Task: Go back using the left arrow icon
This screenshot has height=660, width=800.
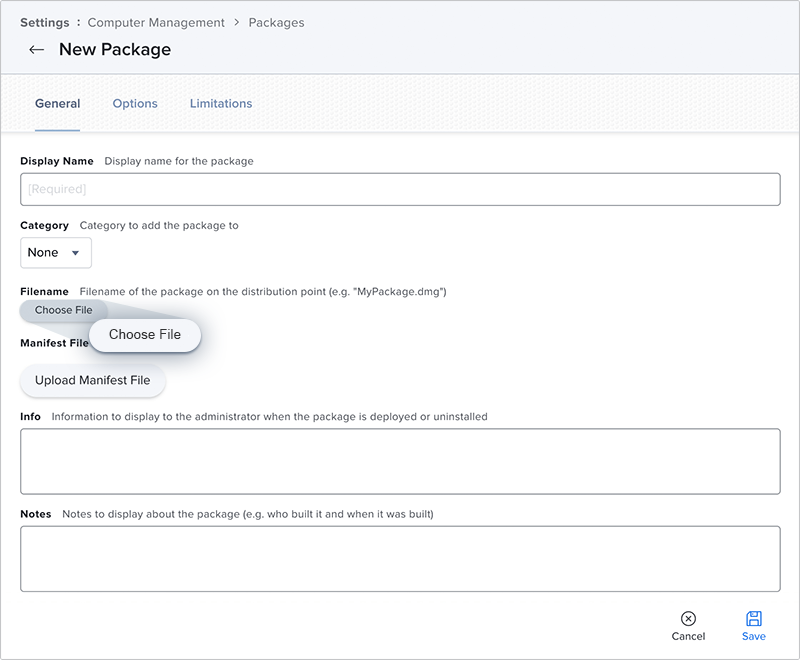Action: coord(36,49)
